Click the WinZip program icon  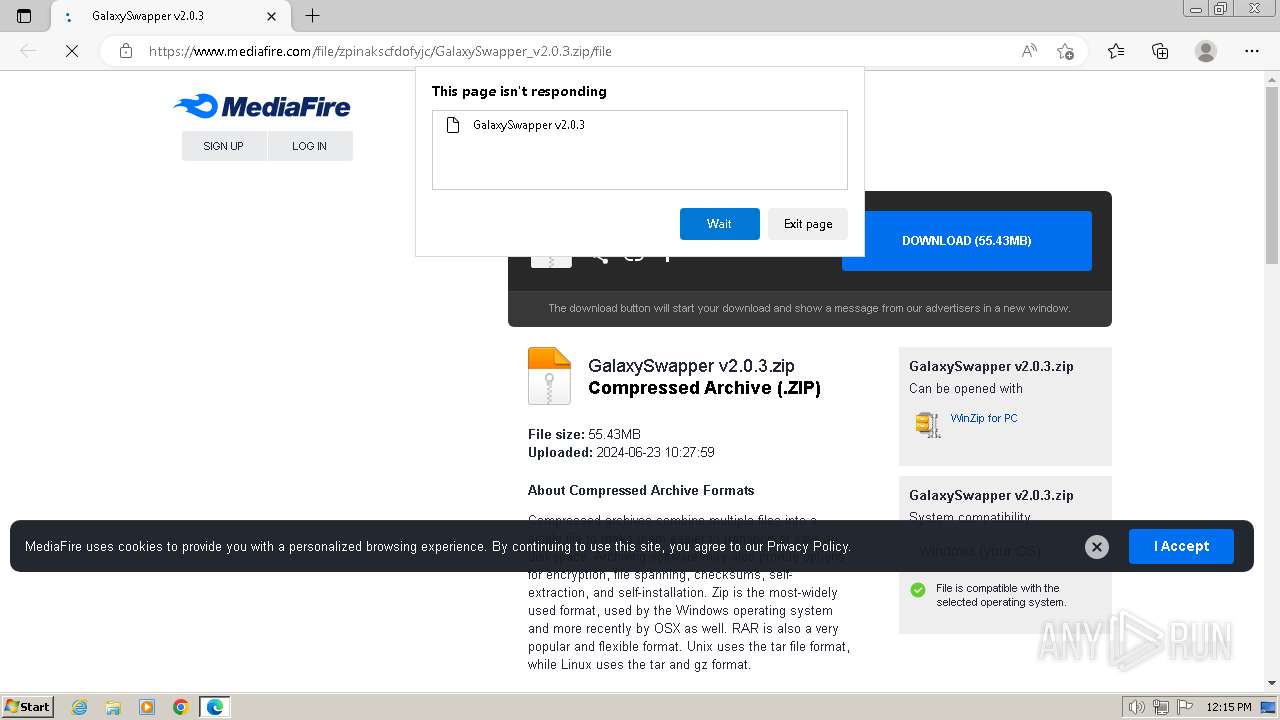coord(928,424)
